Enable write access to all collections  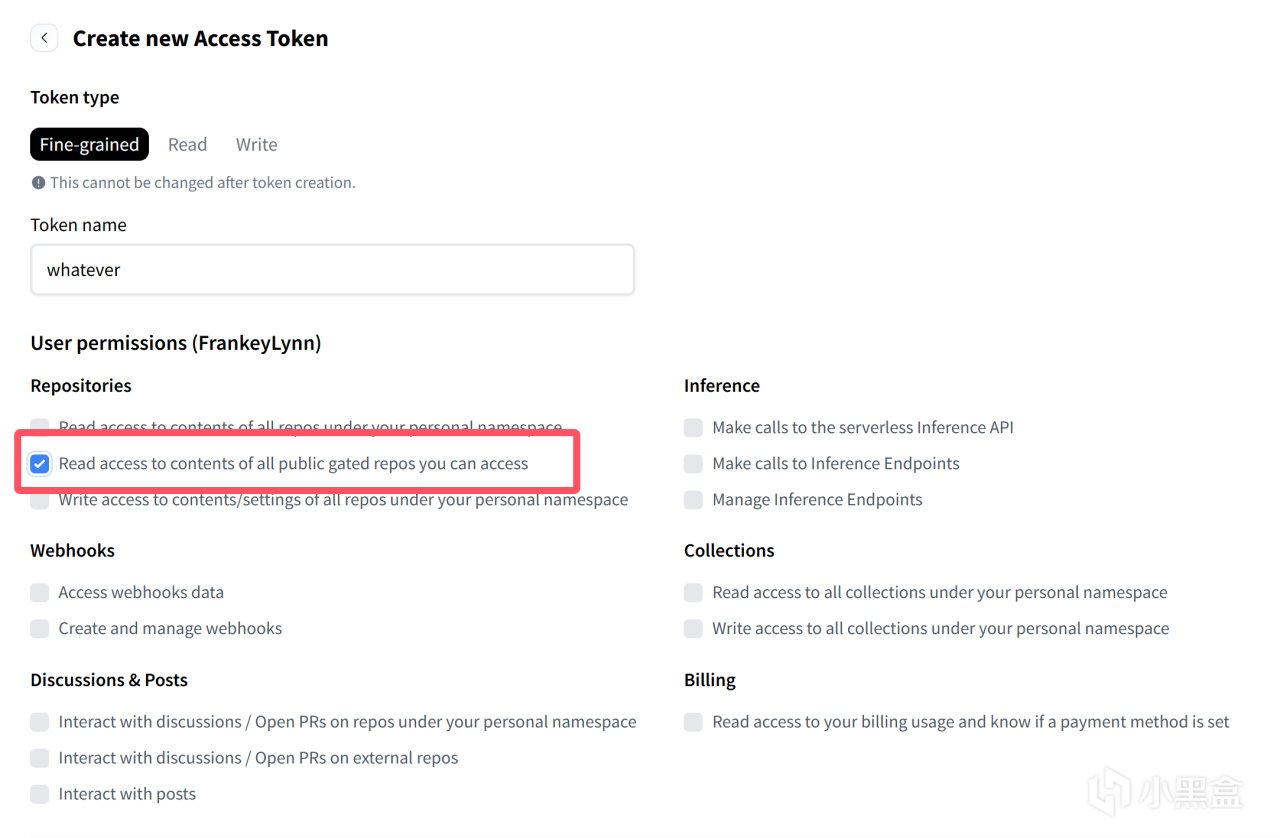tap(693, 629)
